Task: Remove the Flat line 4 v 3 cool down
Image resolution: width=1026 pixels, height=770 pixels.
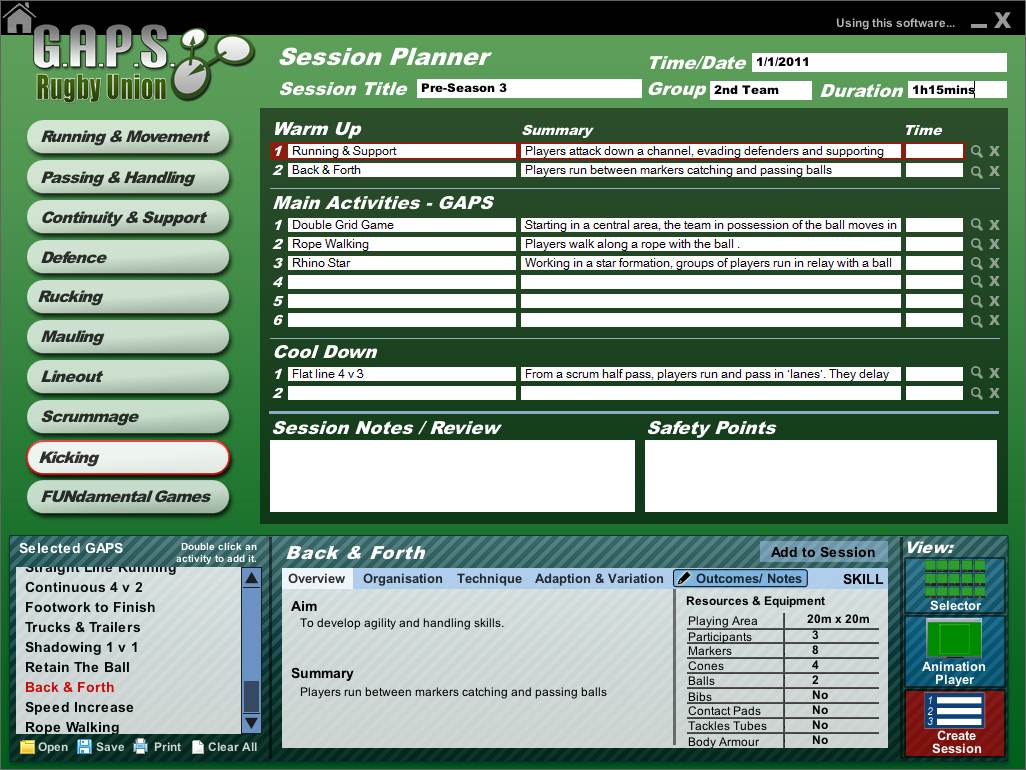Action: (x=995, y=373)
